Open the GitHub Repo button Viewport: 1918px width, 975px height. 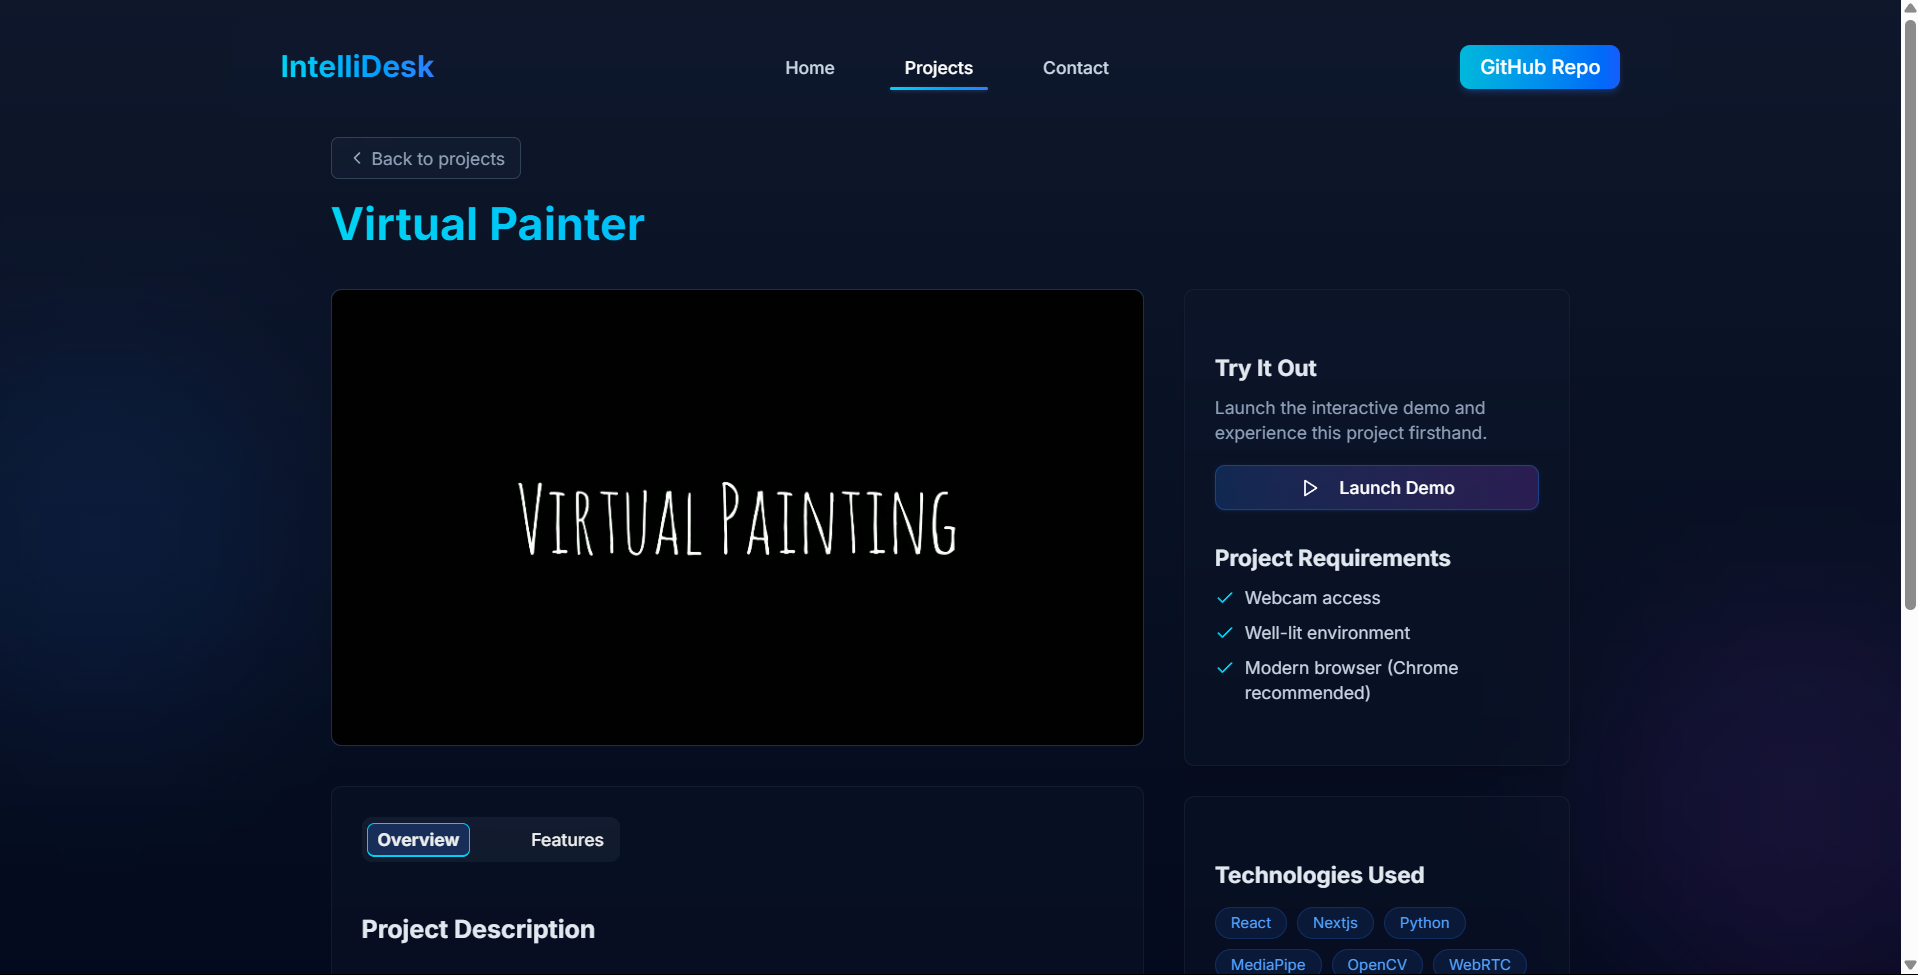pos(1539,67)
